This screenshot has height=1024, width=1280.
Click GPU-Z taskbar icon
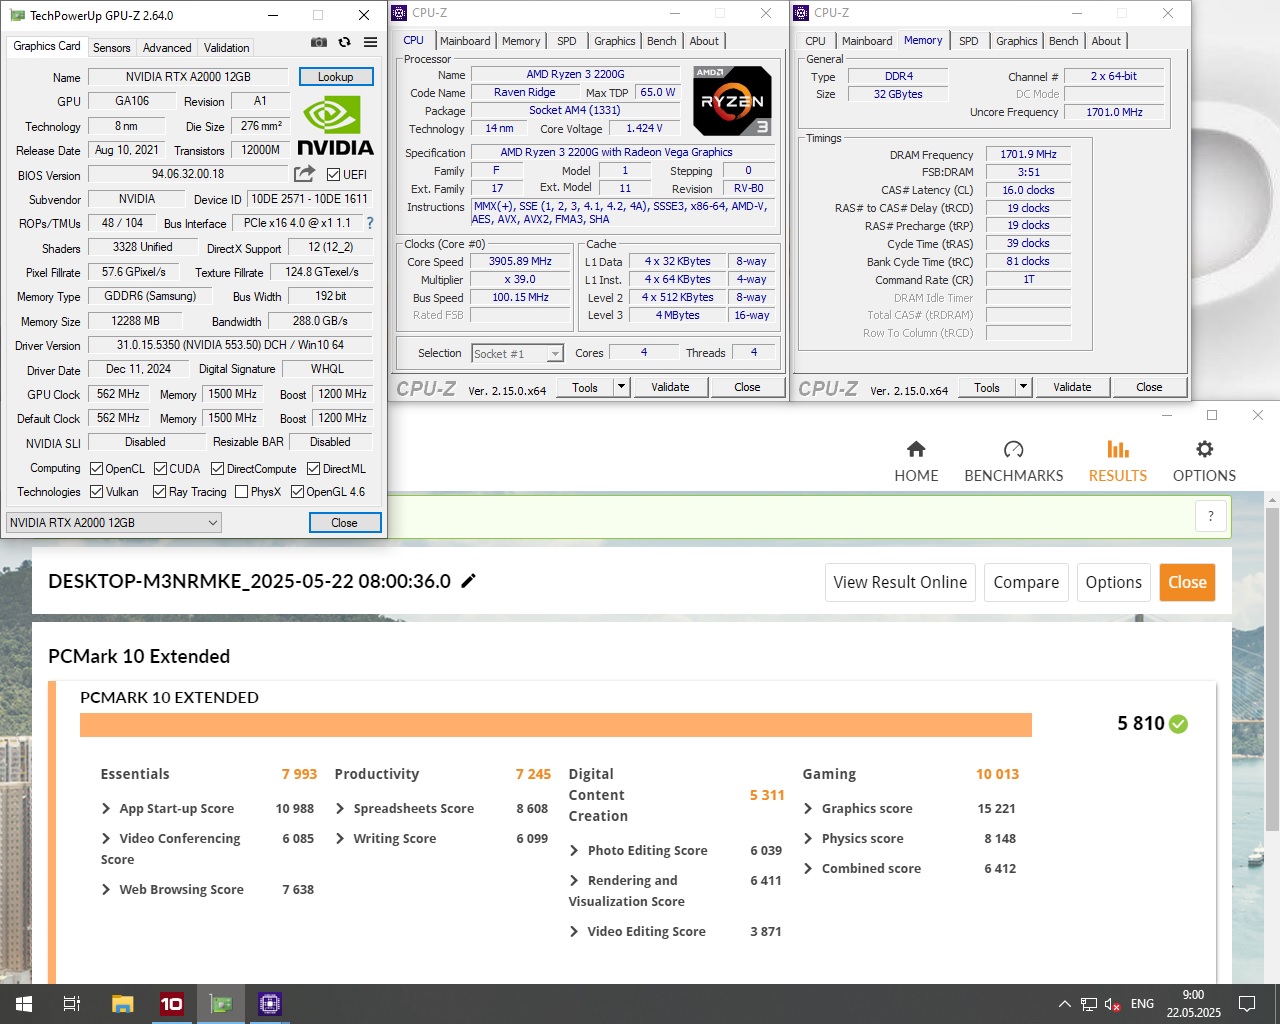click(221, 1003)
